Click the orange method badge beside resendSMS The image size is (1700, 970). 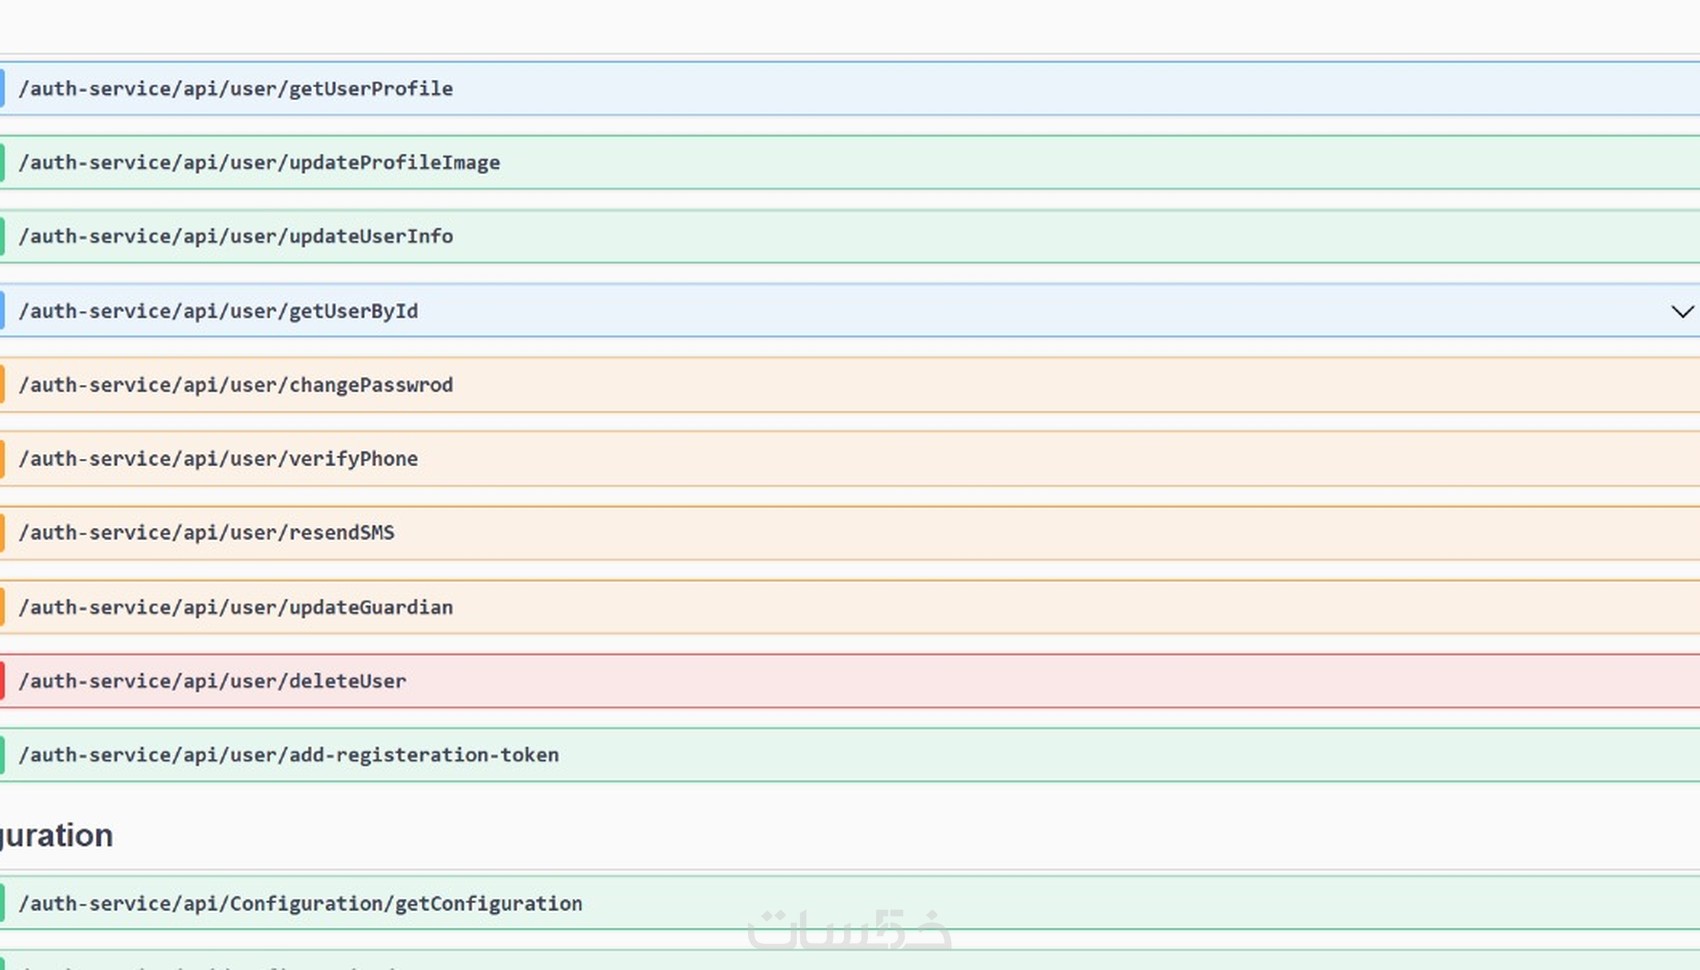pos(2,533)
